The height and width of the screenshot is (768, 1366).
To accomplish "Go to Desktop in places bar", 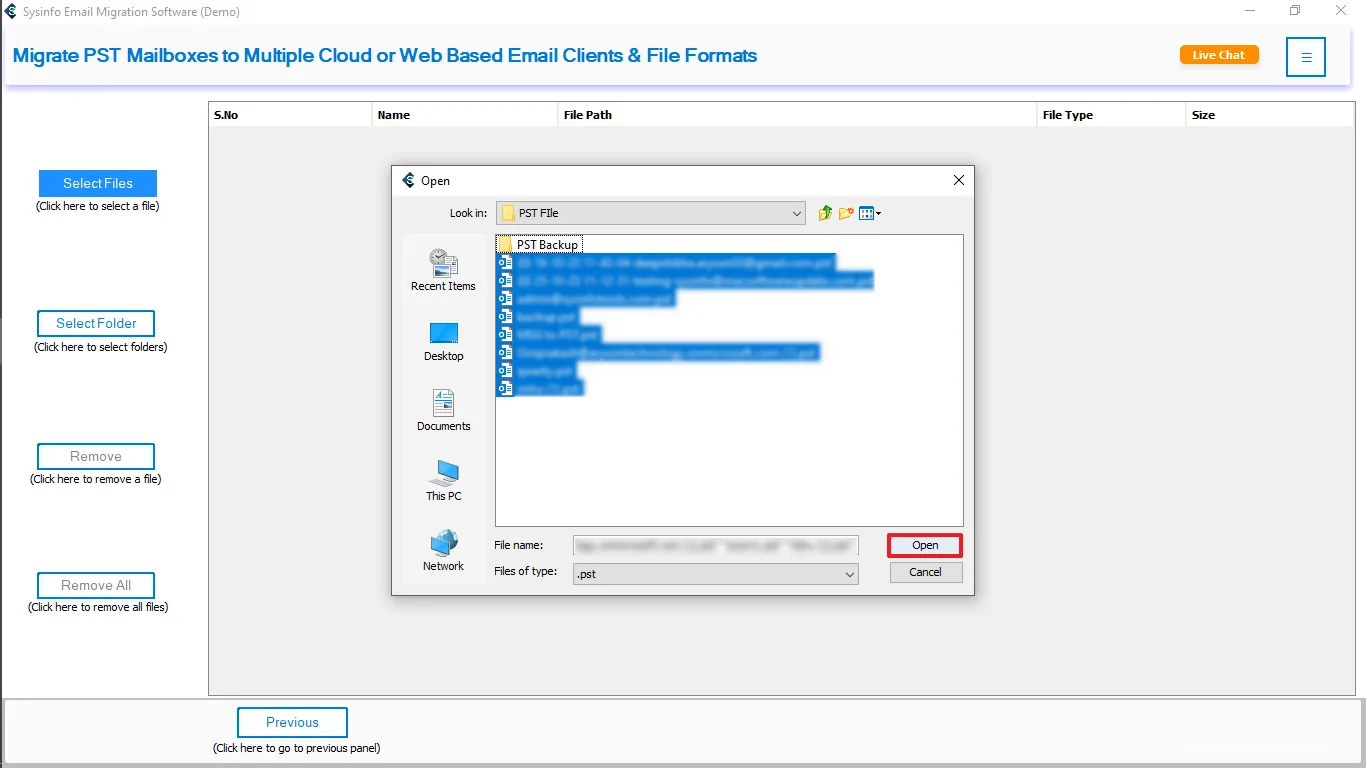I will tap(443, 341).
